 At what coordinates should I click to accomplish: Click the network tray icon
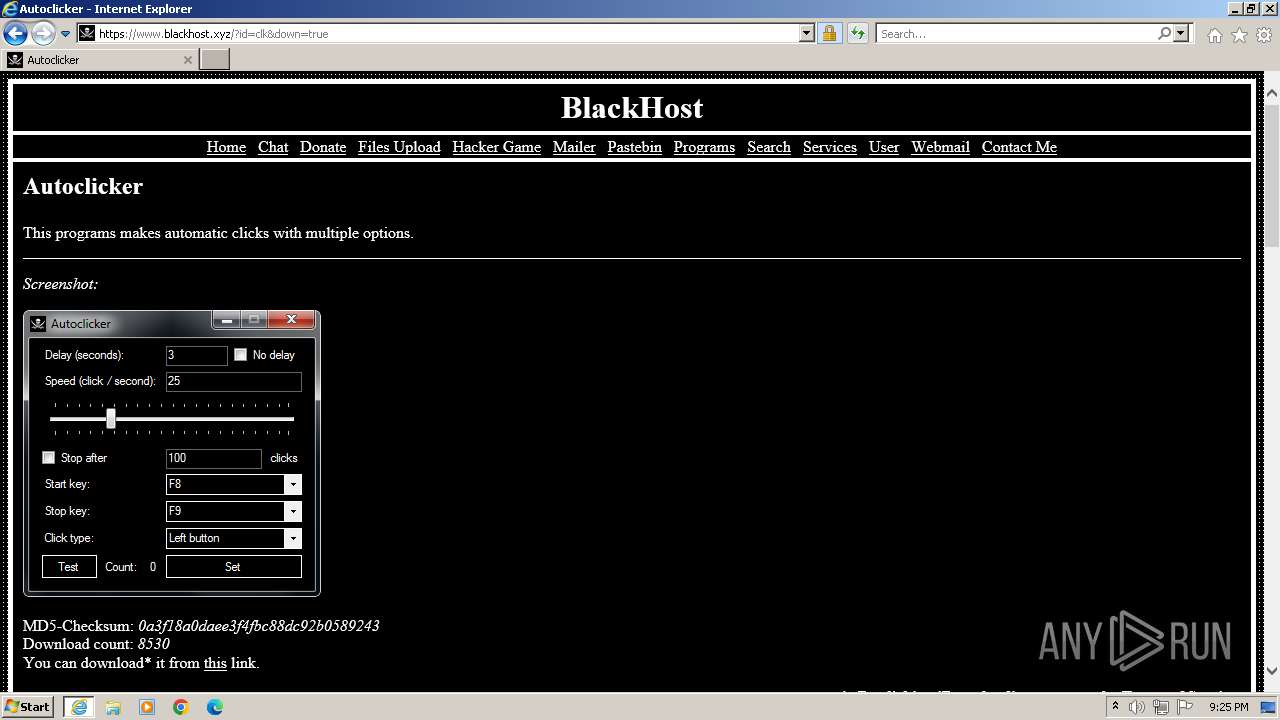(x=1160, y=707)
